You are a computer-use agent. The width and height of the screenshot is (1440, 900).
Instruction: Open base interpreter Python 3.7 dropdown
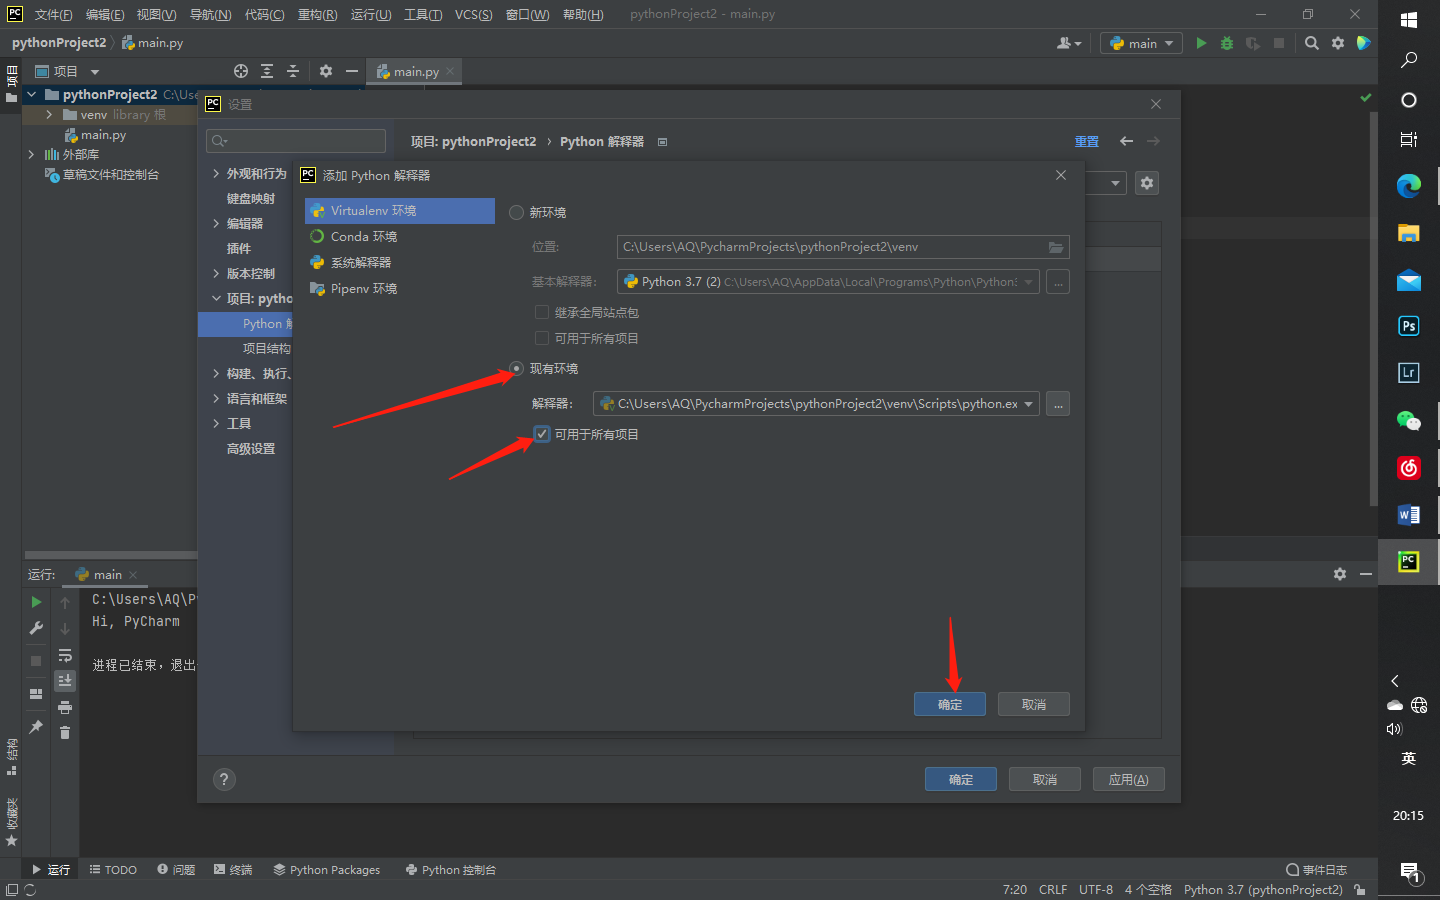point(1028,282)
